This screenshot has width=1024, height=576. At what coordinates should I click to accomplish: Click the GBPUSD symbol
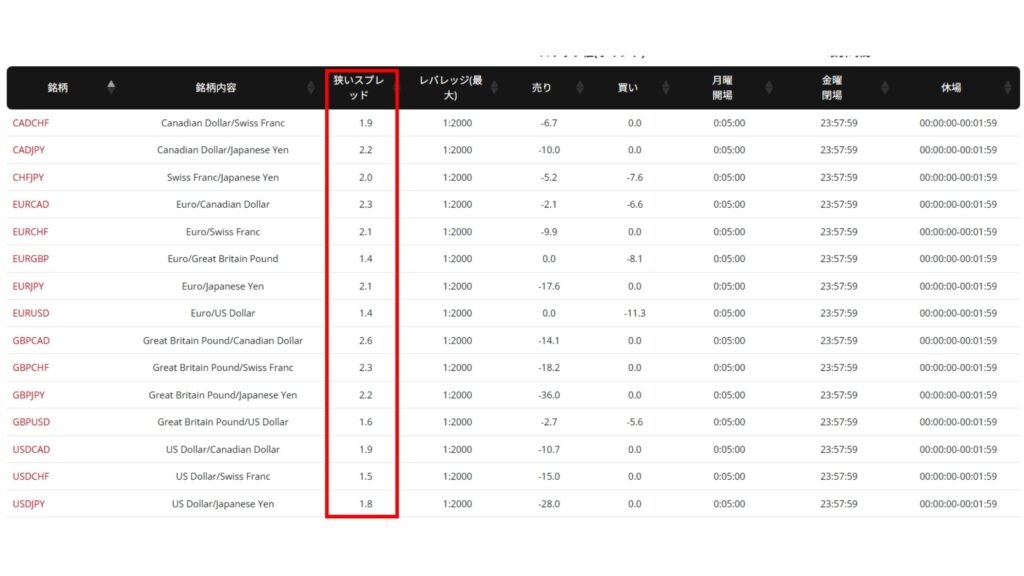pos(31,422)
